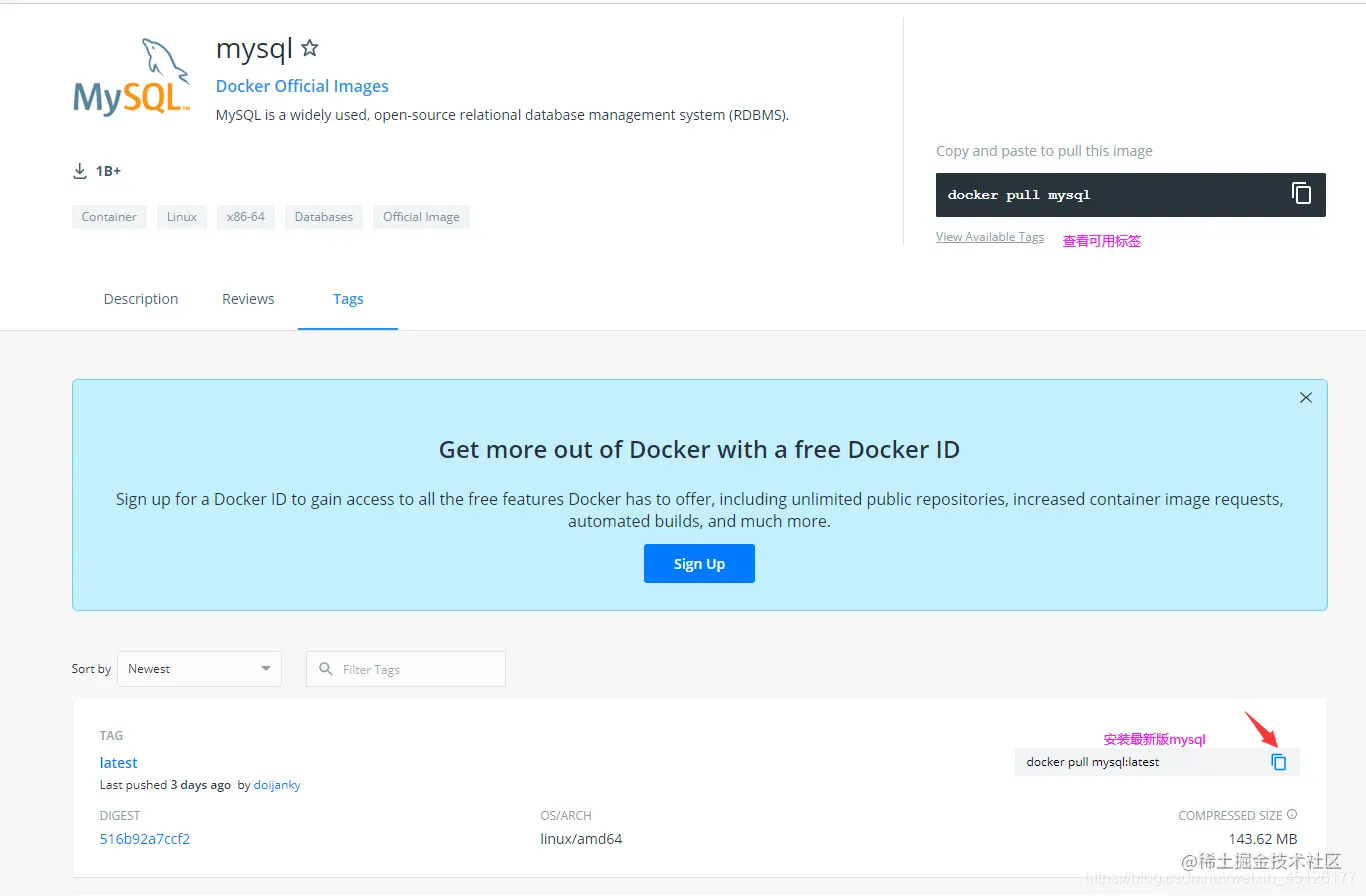
Task: Click the Sign Up button
Action: [x=699, y=563]
